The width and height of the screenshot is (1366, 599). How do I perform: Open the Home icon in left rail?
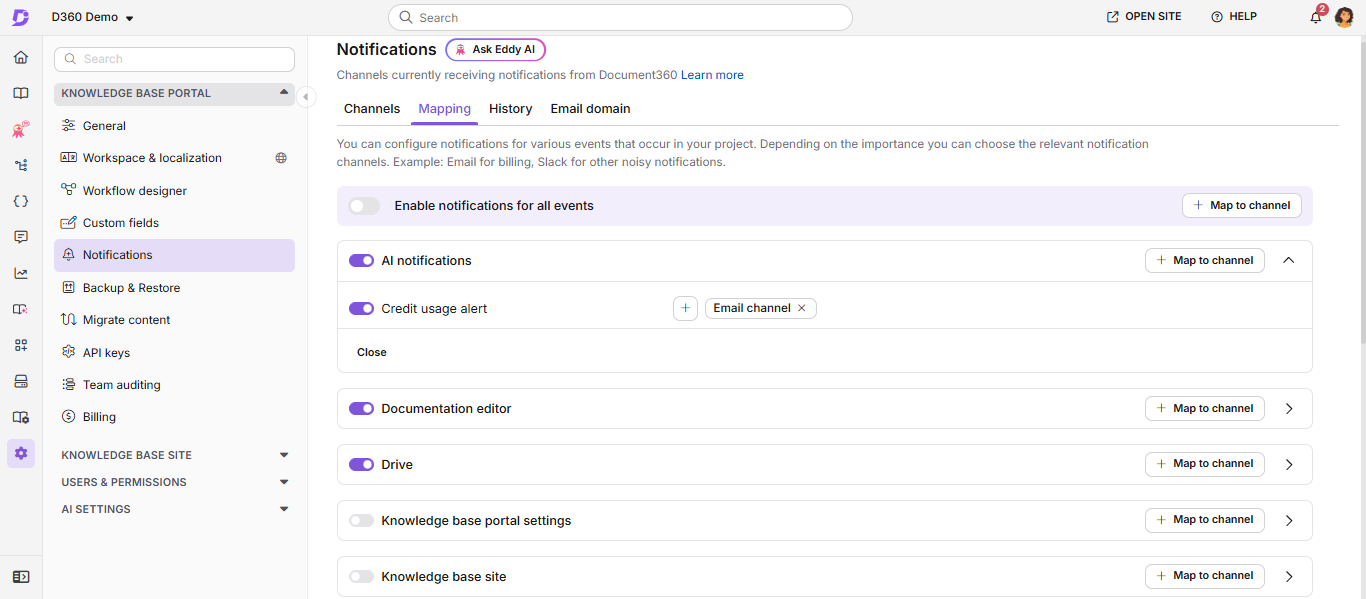click(x=21, y=57)
